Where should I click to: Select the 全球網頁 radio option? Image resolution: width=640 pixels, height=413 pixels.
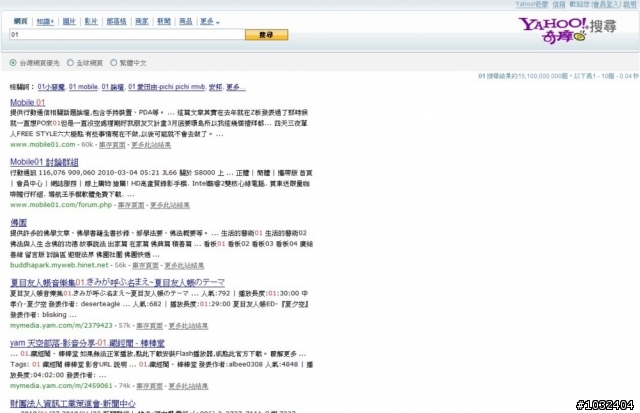70,63
